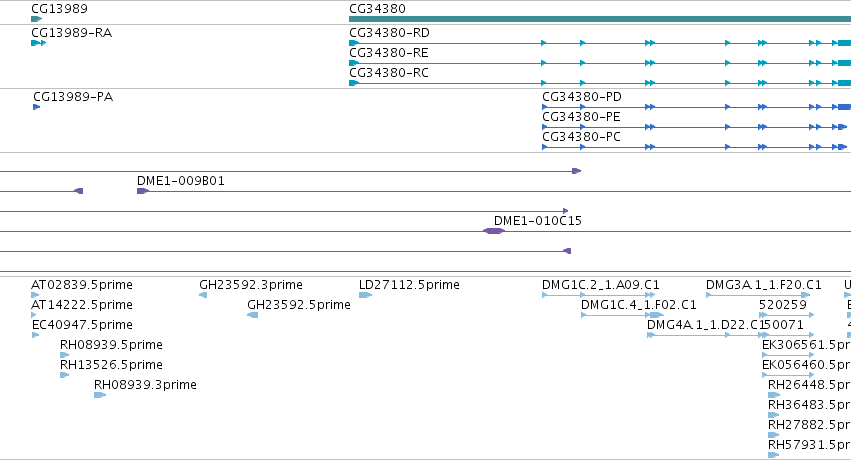The height and width of the screenshot is (460, 851).
Task: Click the DME1-010C15 feature label
Action: coord(537,221)
